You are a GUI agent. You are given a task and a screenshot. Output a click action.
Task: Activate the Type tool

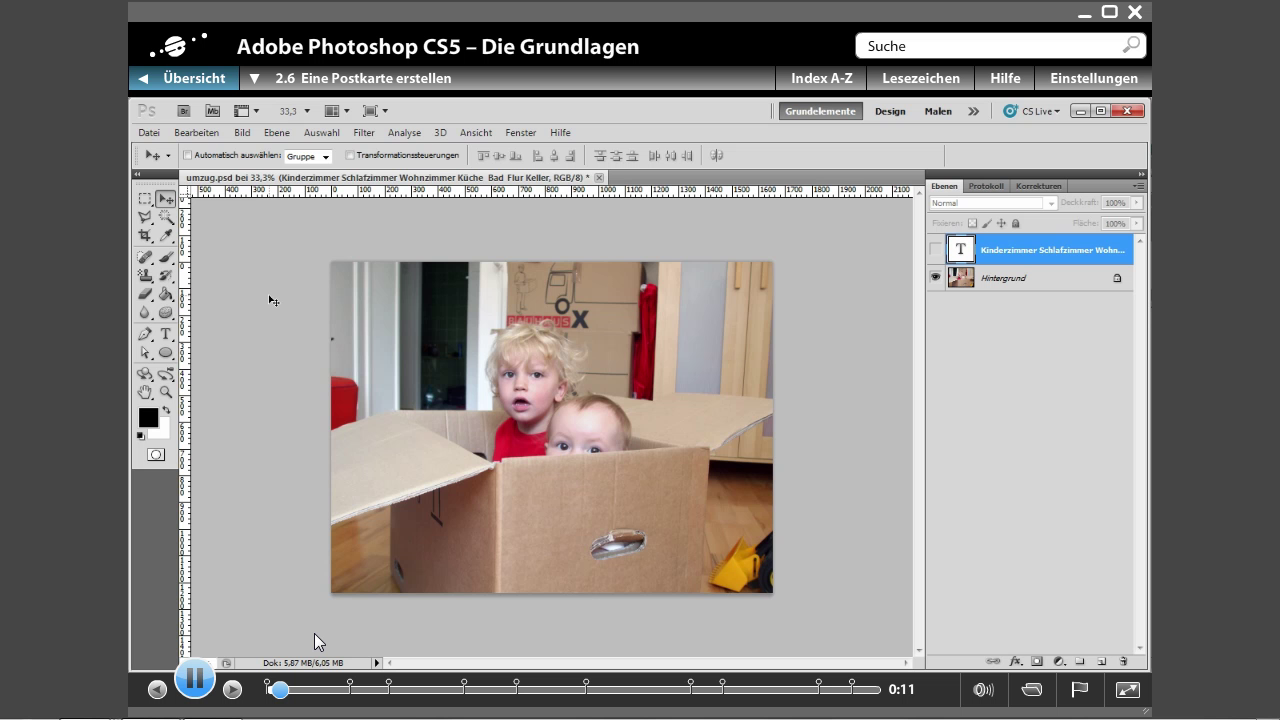[166, 334]
